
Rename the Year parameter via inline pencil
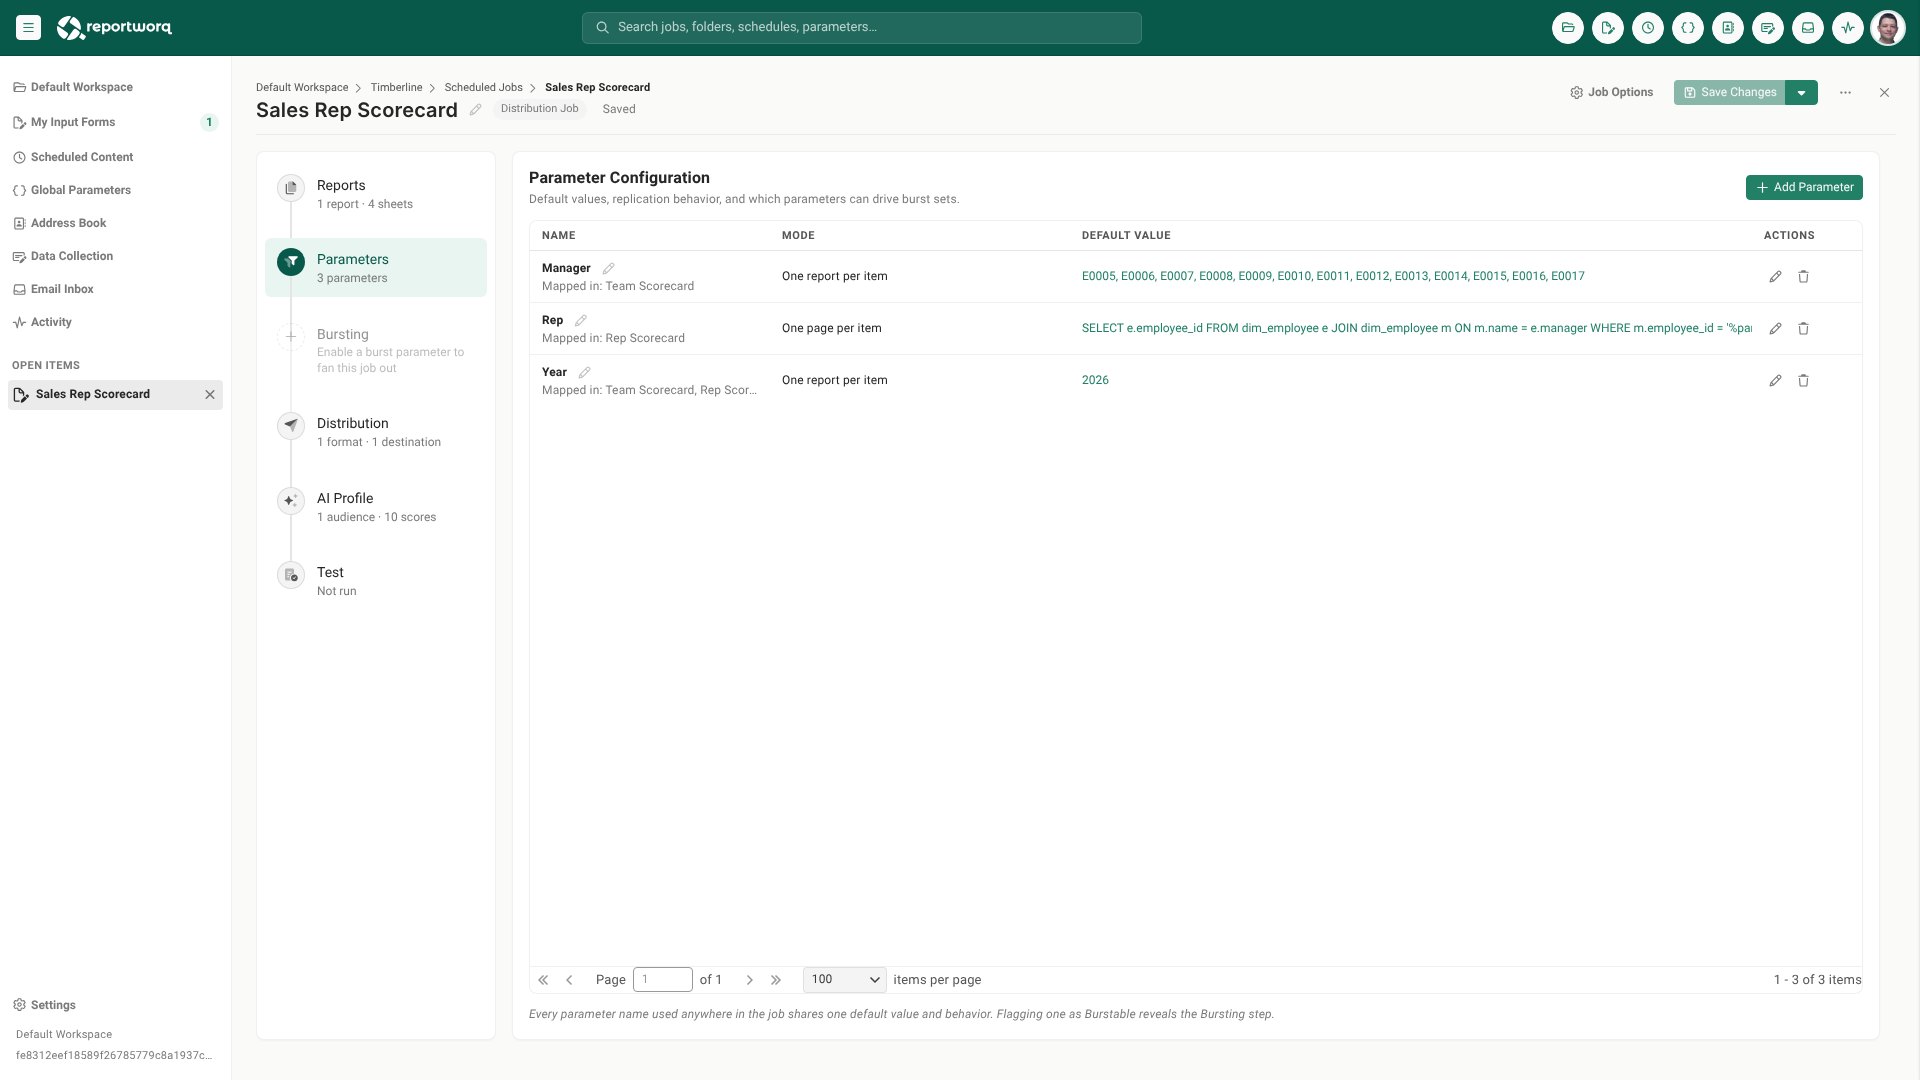click(585, 372)
